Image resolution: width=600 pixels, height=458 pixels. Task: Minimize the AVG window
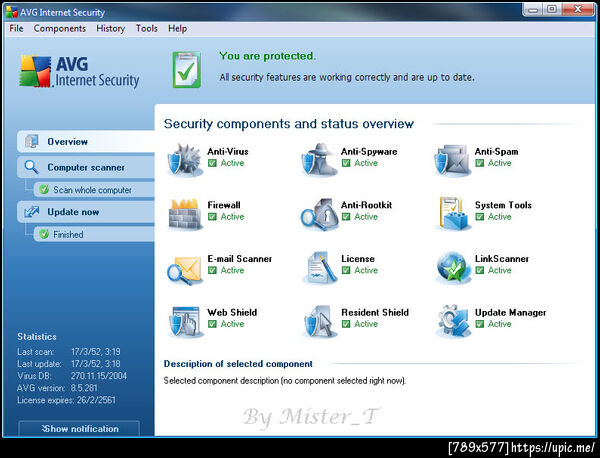(532, 10)
